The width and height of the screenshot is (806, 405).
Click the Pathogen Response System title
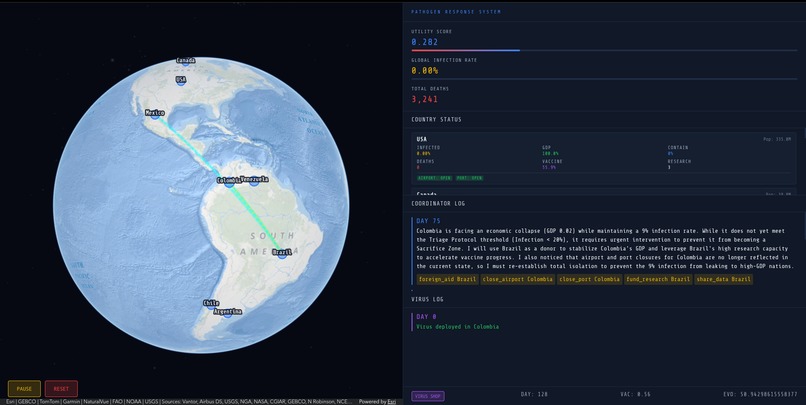point(455,12)
